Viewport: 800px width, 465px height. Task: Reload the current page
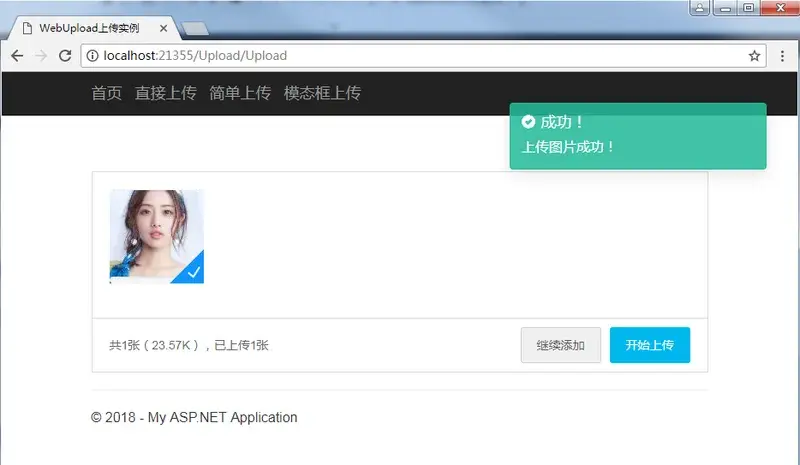[65, 56]
